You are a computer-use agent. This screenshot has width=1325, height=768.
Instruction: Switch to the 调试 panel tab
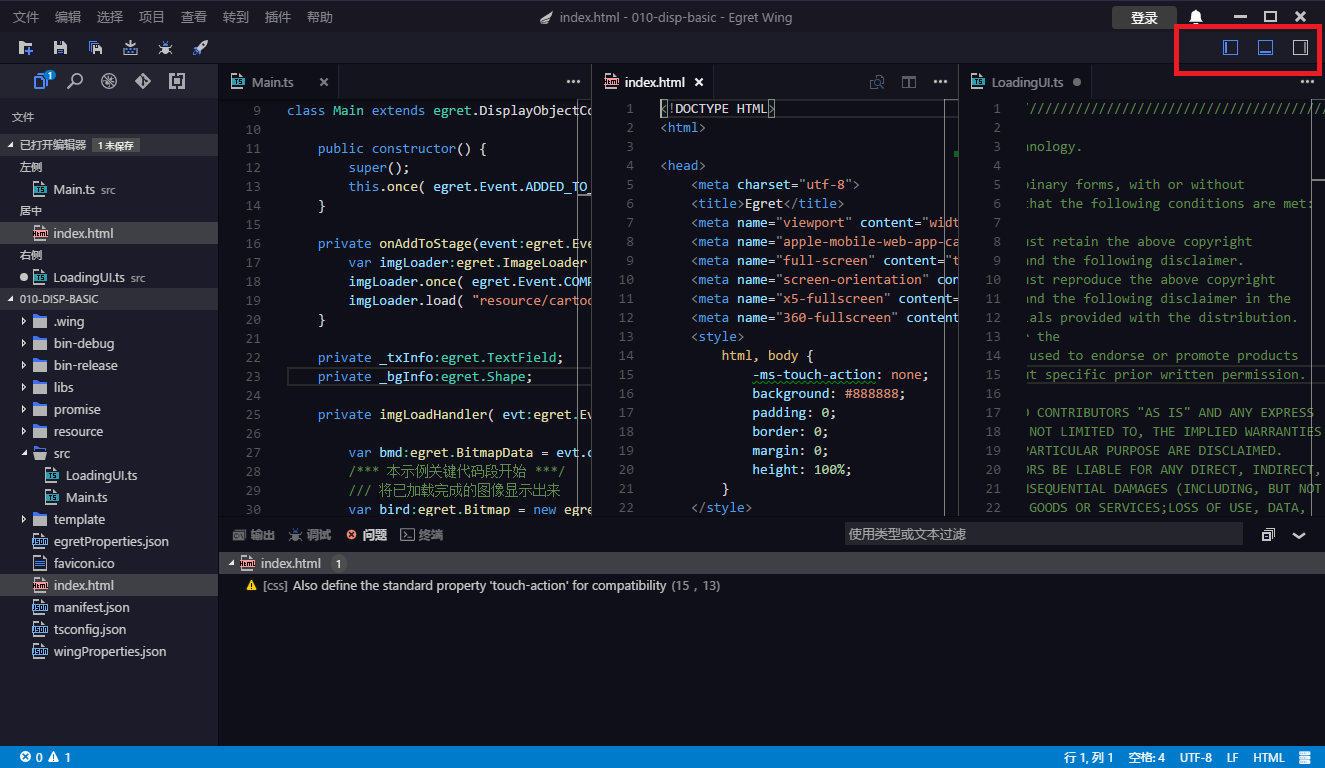310,535
